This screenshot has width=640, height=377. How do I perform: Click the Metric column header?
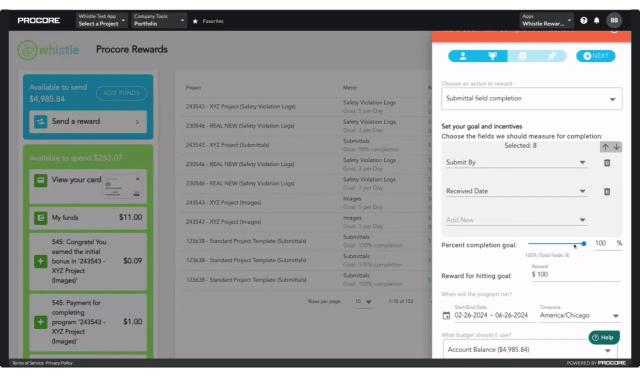[x=350, y=88]
